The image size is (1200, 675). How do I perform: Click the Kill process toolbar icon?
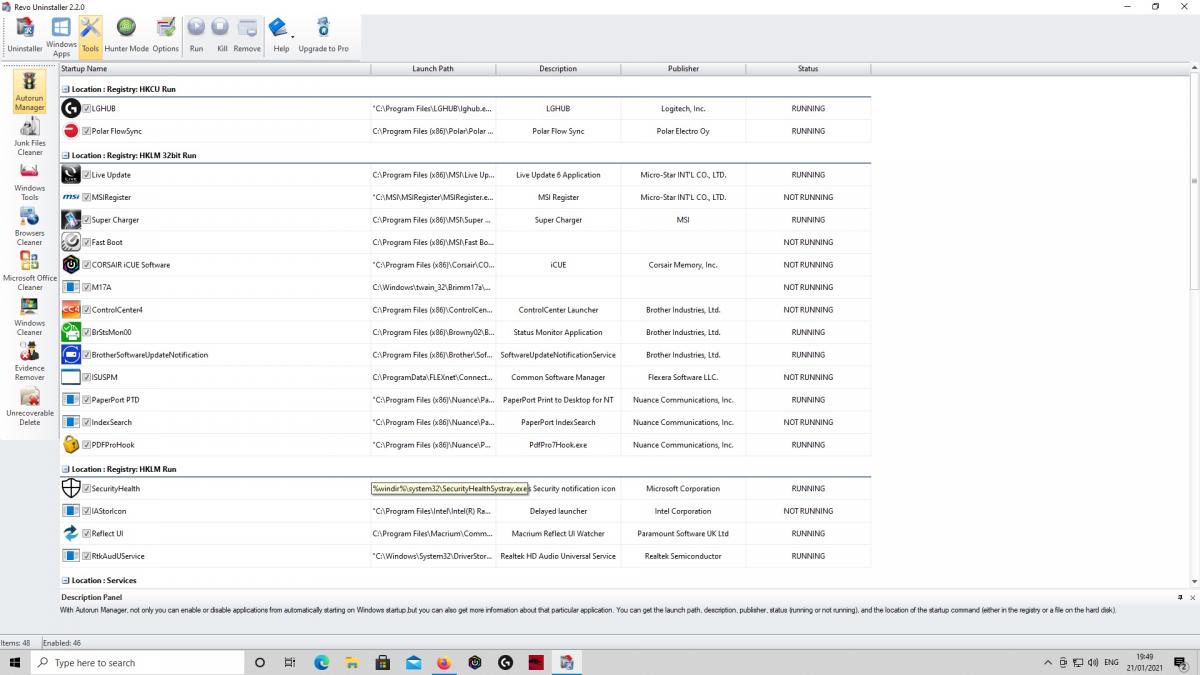[222, 35]
